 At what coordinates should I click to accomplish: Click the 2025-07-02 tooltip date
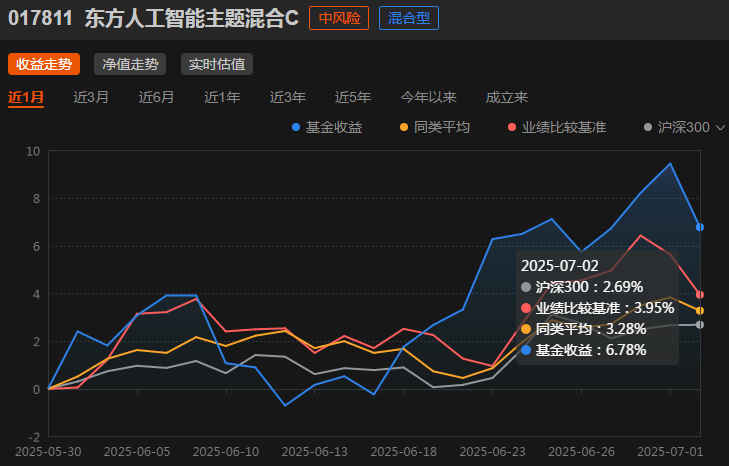coord(559,266)
